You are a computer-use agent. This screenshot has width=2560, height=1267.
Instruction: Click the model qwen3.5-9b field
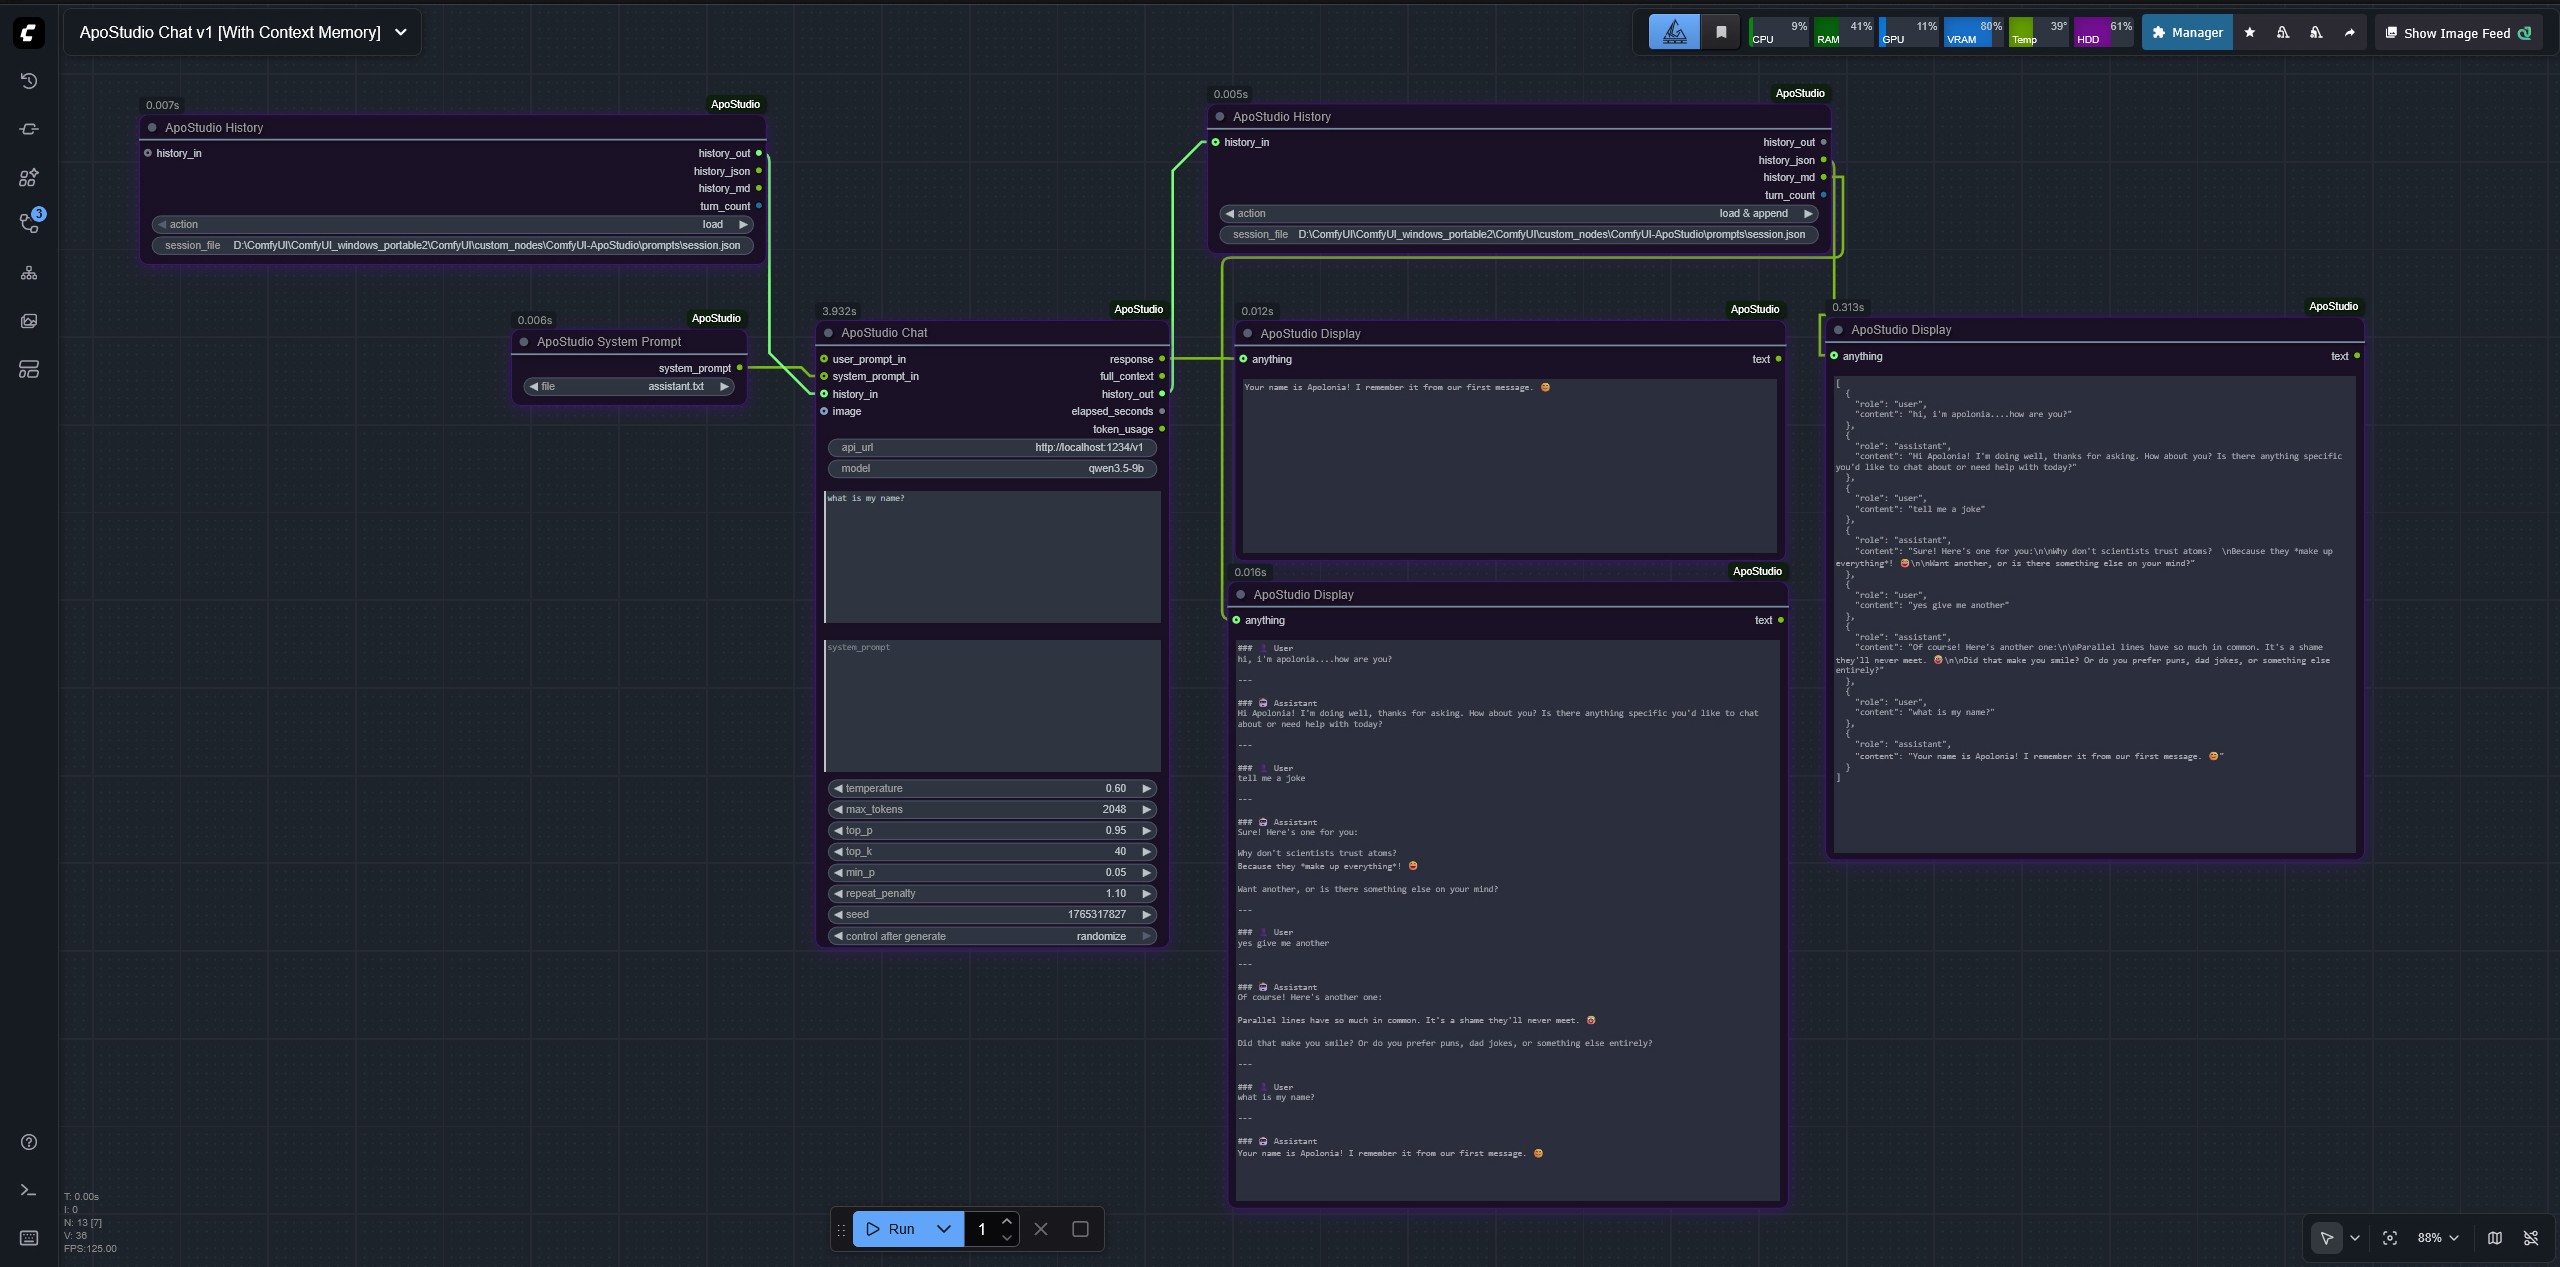click(992, 468)
